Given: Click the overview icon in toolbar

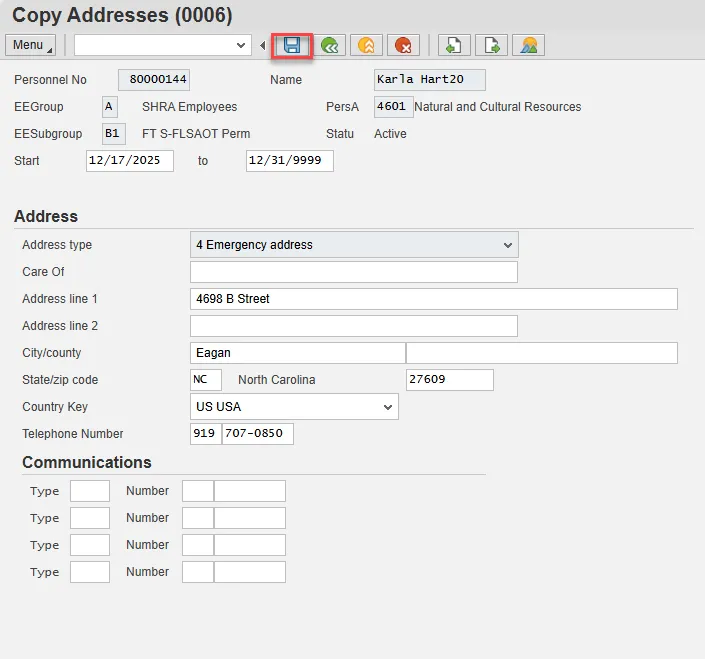Looking at the screenshot, I should point(528,45).
